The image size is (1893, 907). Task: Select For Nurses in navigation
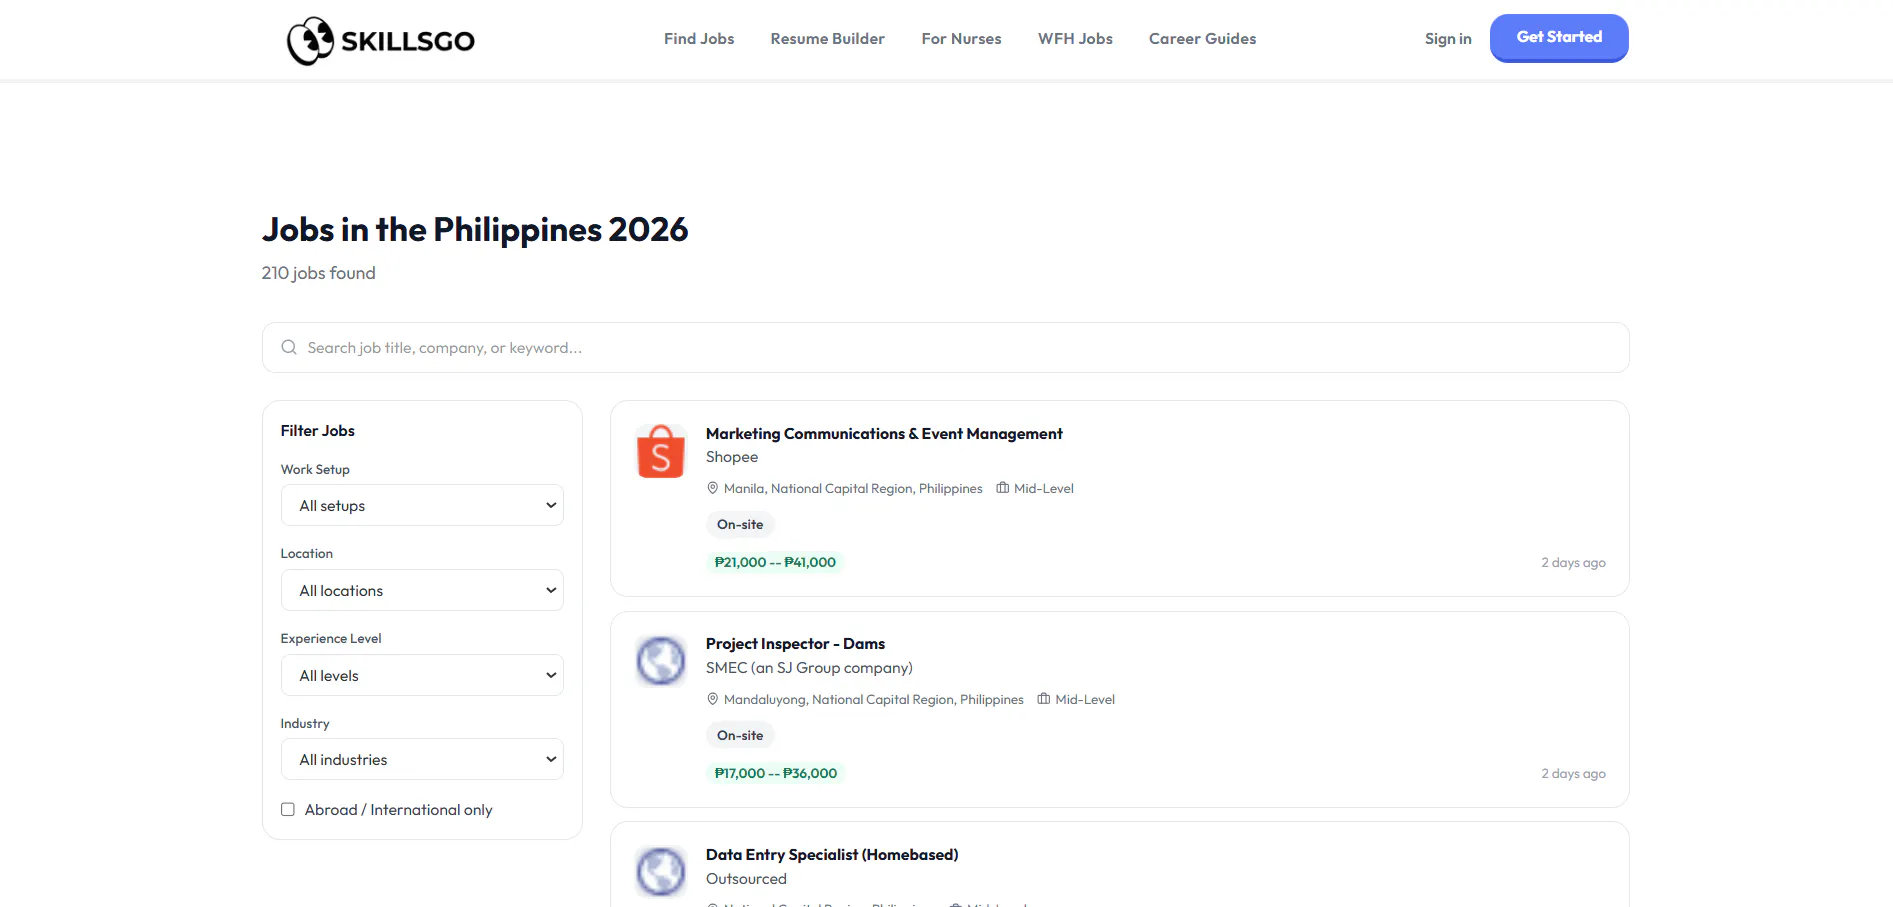click(962, 39)
